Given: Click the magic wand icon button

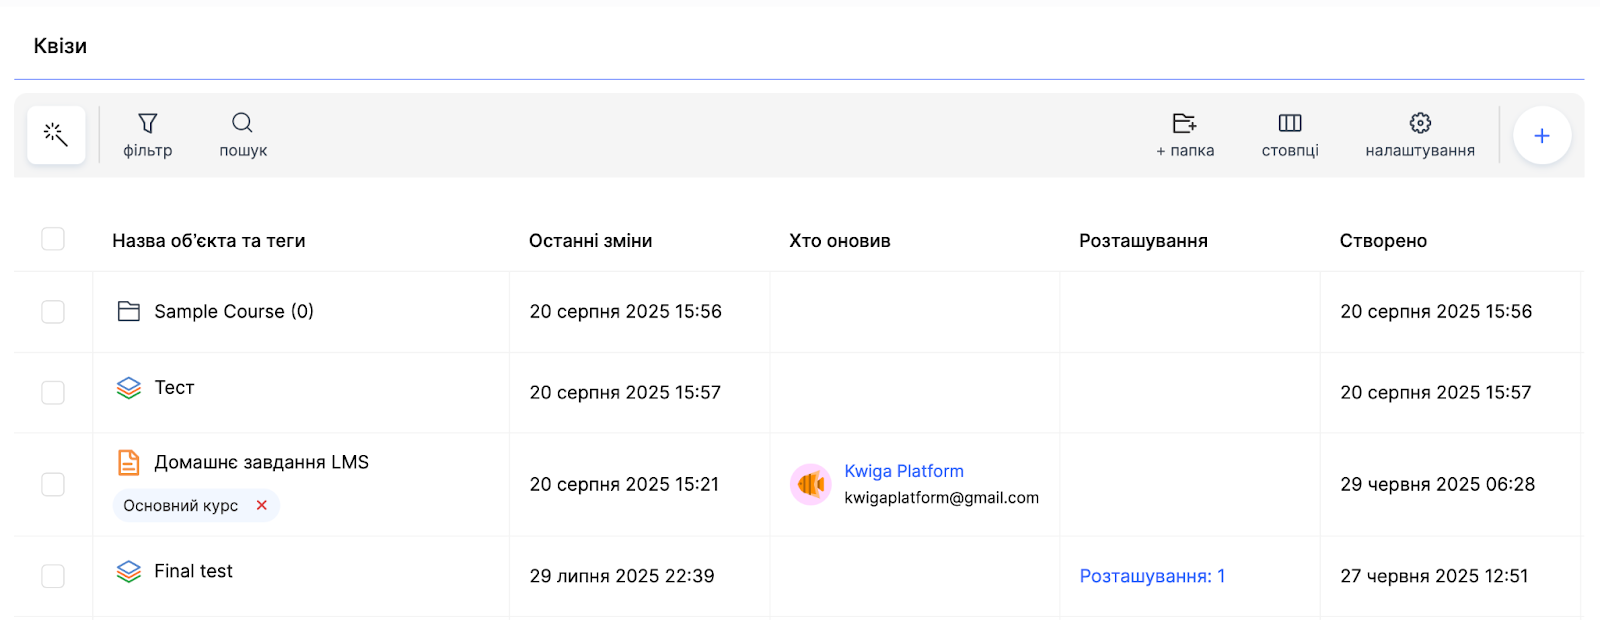Looking at the screenshot, I should pyautogui.click(x=56, y=134).
